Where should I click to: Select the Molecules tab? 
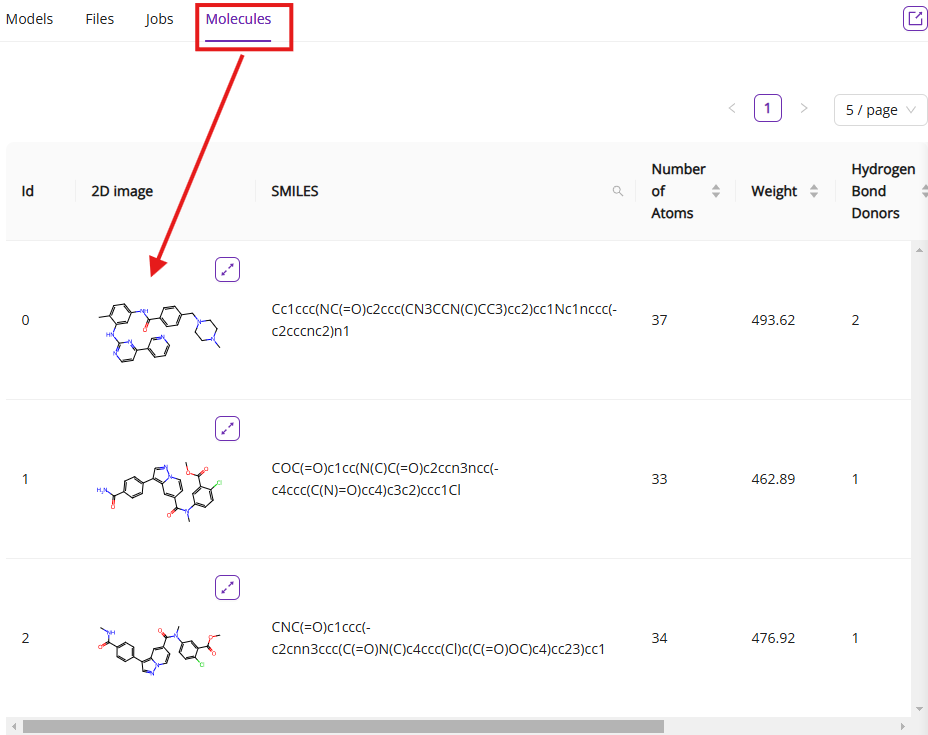click(x=238, y=19)
